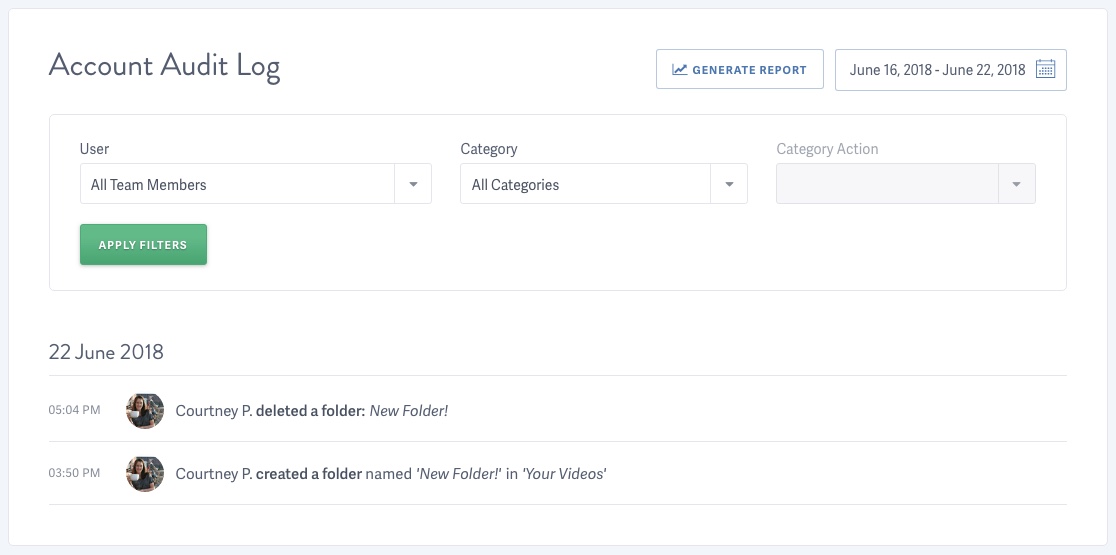Click the 'deleted a folder: New Folder!' entry text
The height and width of the screenshot is (555, 1116).
[352, 411]
